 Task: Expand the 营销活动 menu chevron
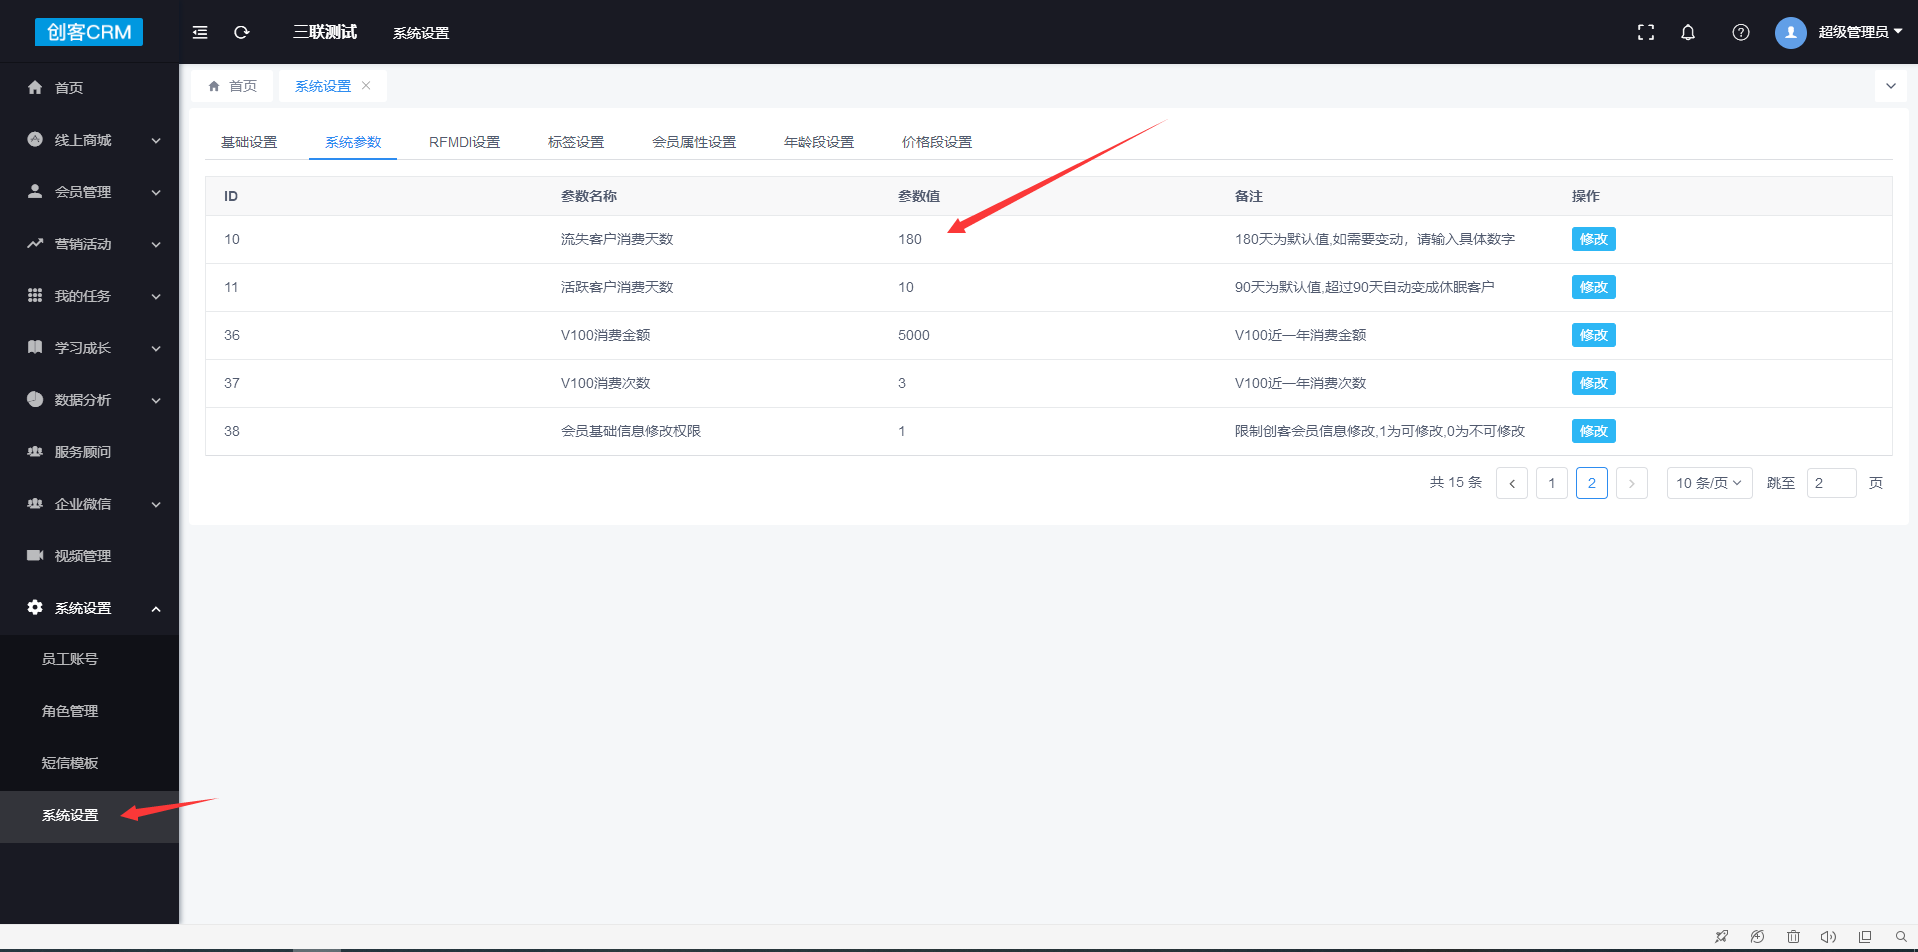tap(156, 245)
